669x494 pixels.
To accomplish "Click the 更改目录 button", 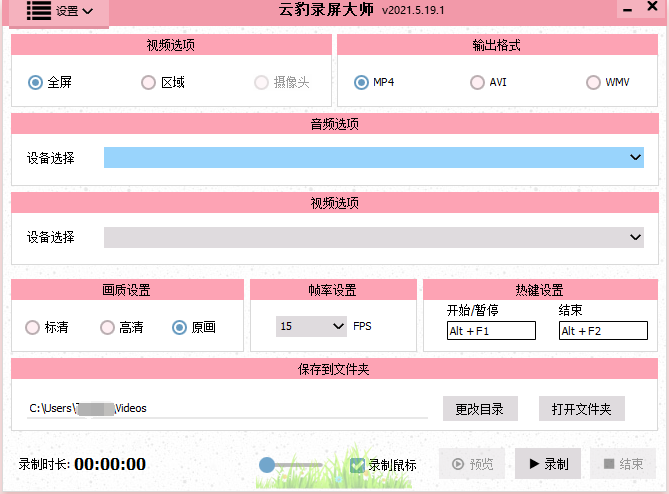I will [480, 409].
